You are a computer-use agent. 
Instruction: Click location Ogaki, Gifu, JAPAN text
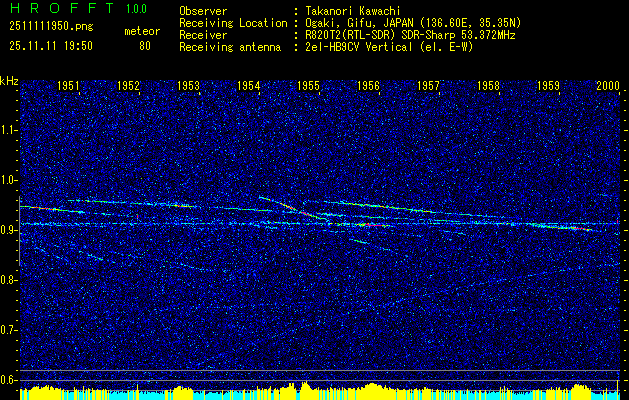pyautogui.click(x=413, y=23)
